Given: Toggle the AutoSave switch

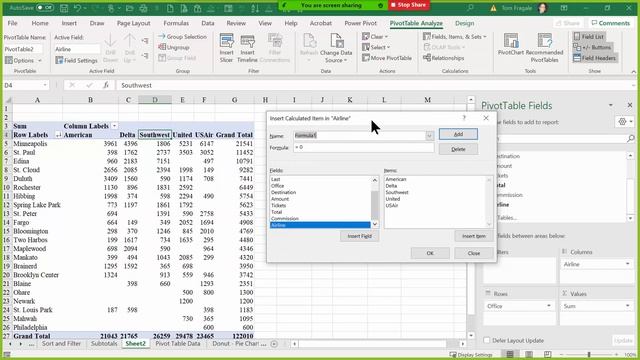Looking at the screenshot, I should 44,8.
